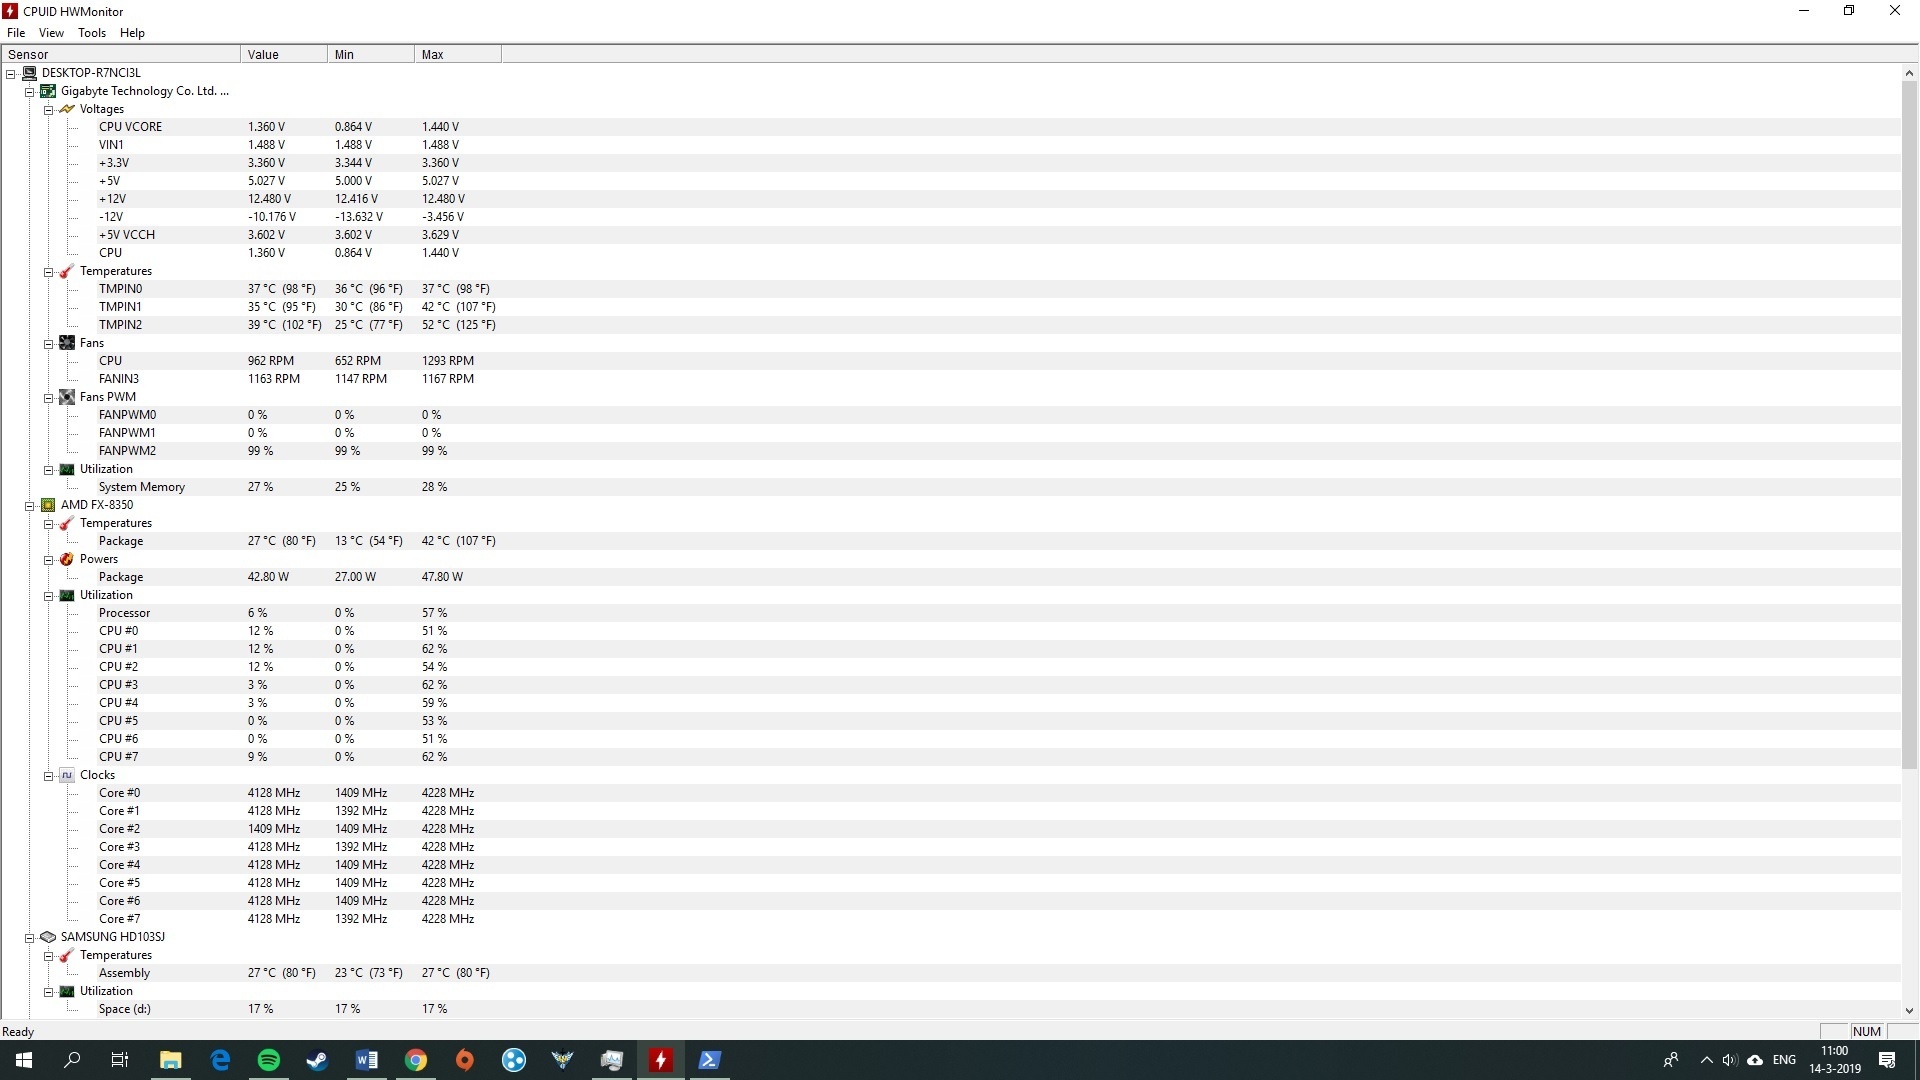
Task: Click the scrollbar down arrow
Action: click(1909, 1011)
